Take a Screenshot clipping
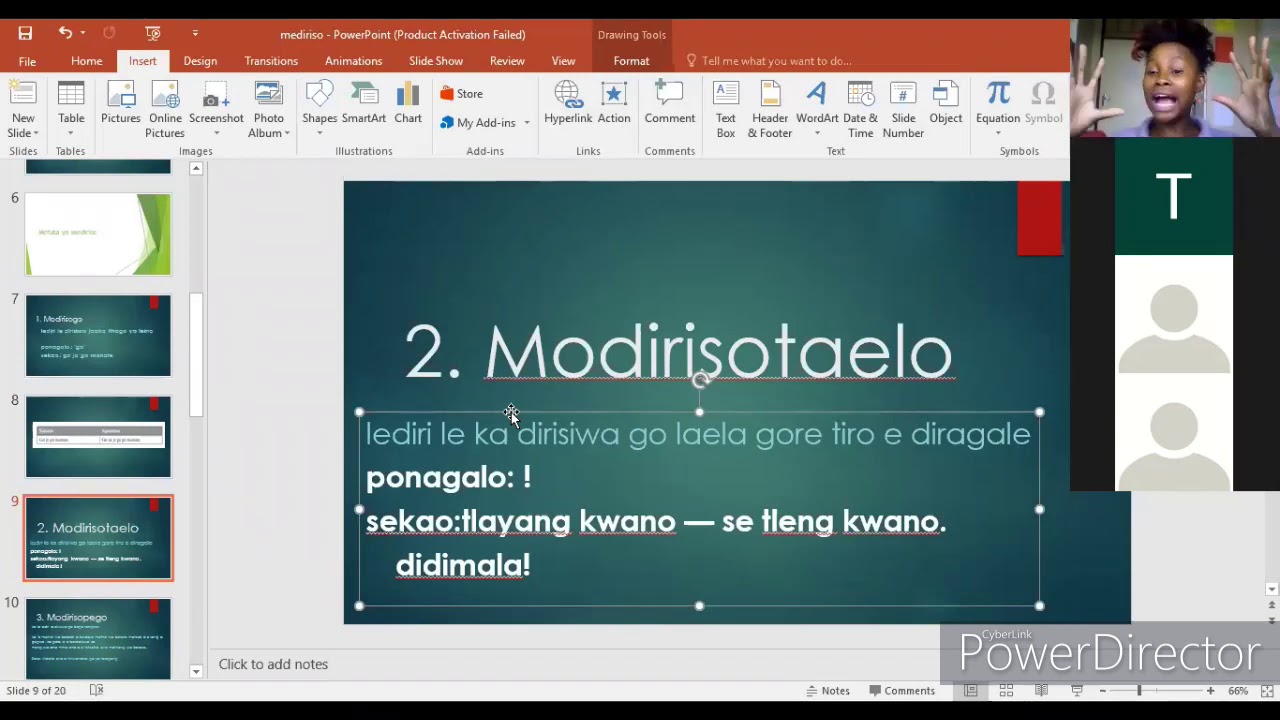This screenshot has height=720, width=1280. [x=216, y=104]
